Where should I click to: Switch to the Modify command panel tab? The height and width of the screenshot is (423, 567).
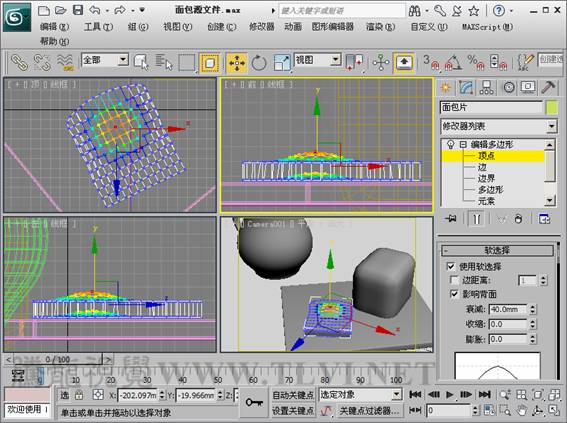tap(466, 87)
